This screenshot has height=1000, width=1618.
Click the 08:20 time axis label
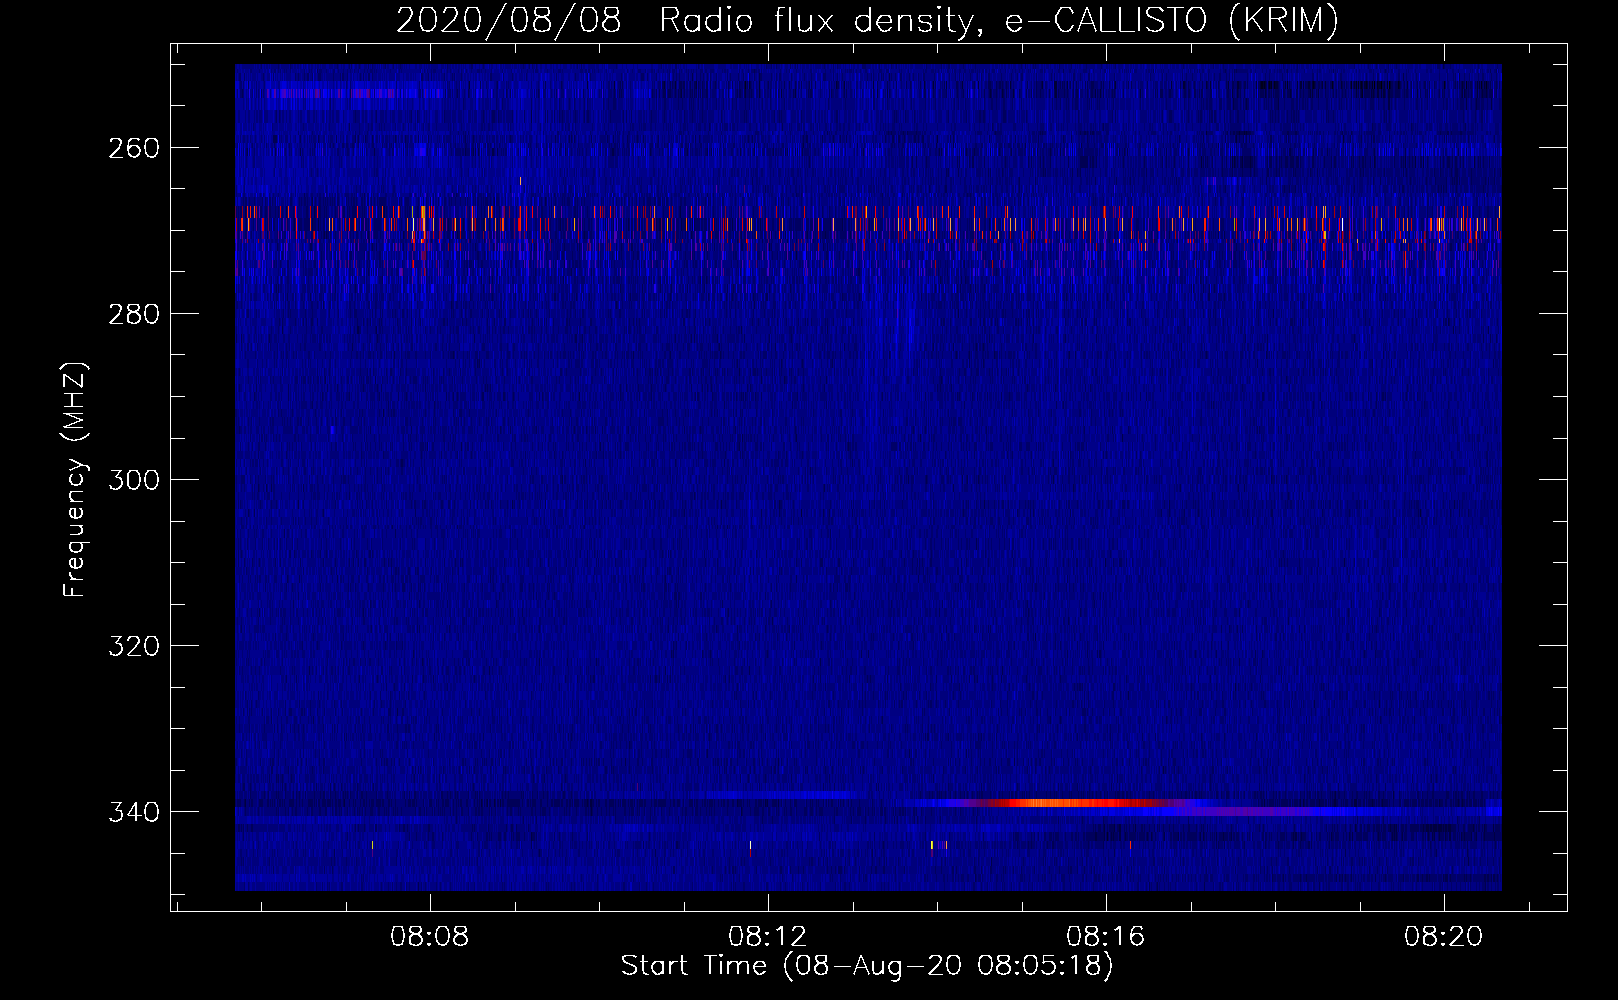click(1444, 936)
